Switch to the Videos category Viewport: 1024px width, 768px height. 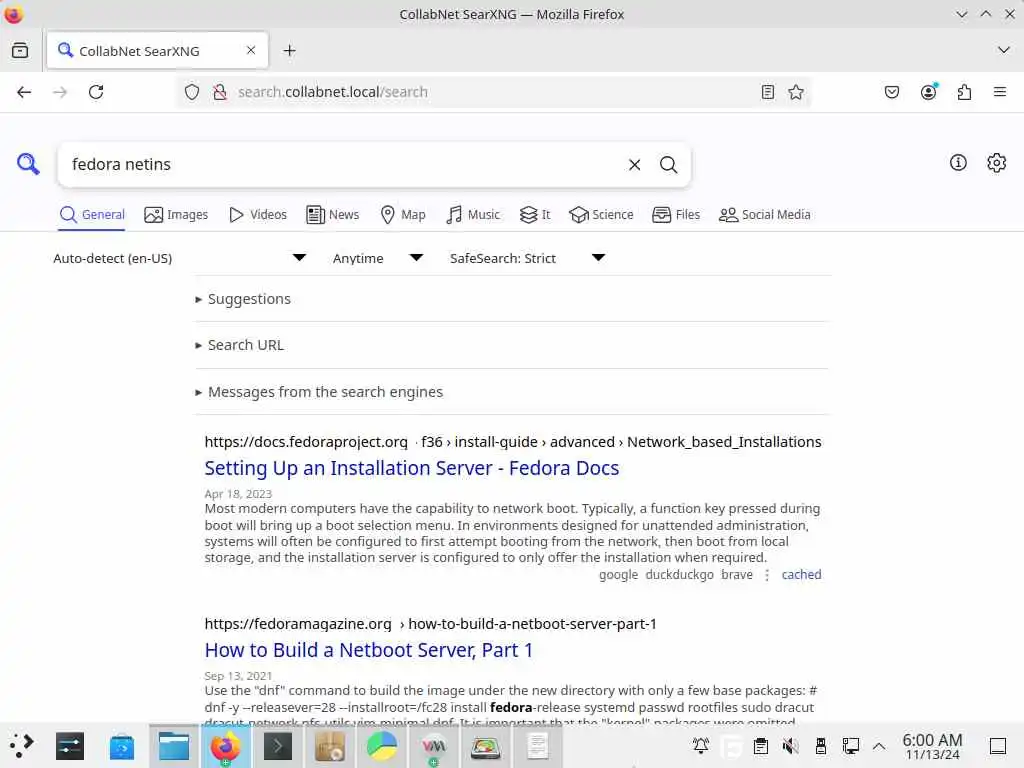pyautogui.click(x=258, y=215)
